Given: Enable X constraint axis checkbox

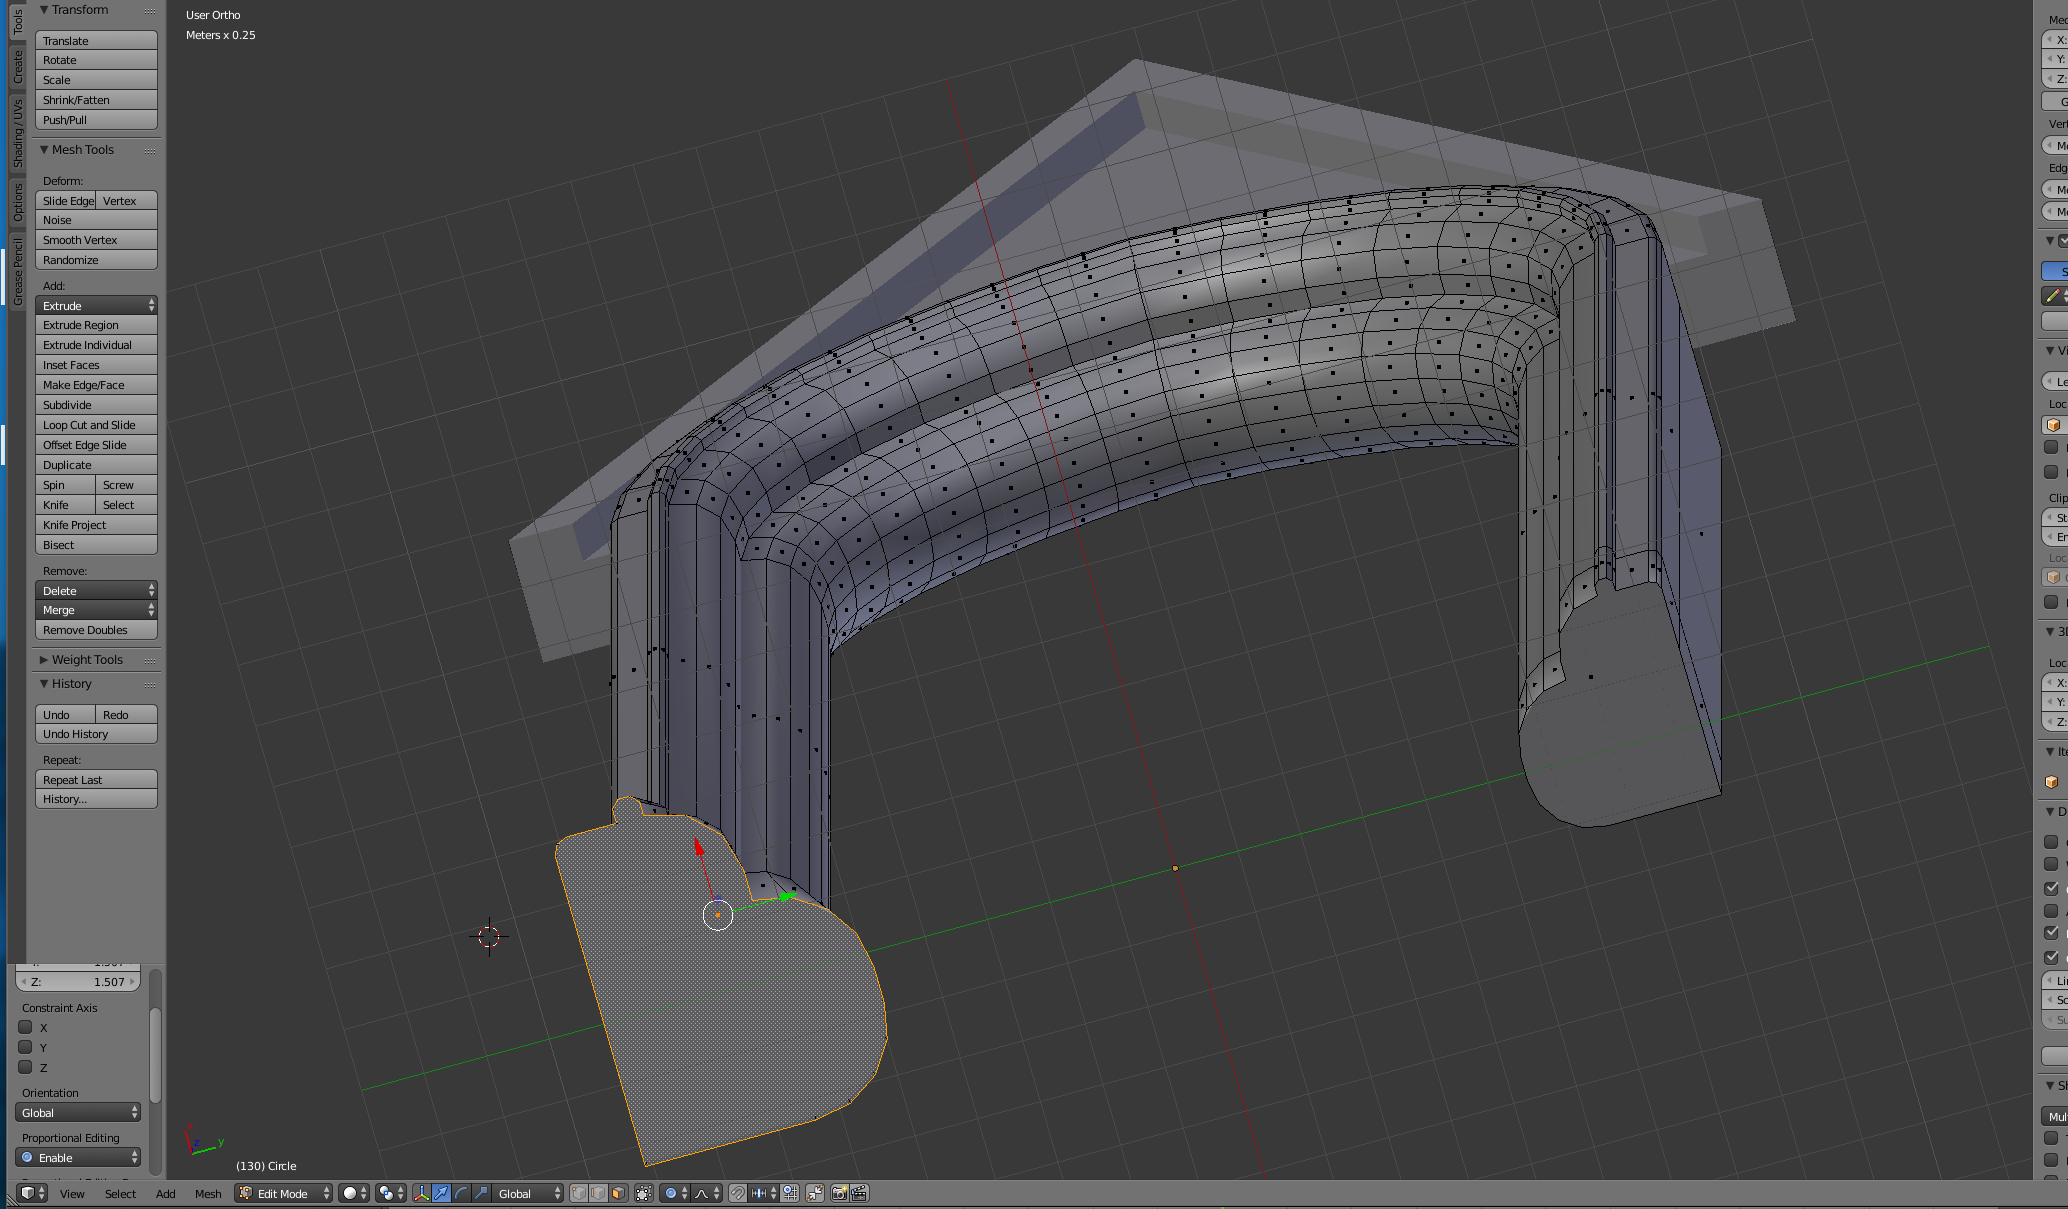Looking at the screenshot, I should tap(26, 1027).
